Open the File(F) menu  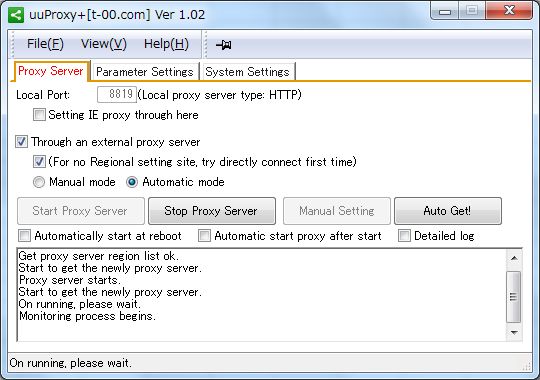[x=45, y=44]
